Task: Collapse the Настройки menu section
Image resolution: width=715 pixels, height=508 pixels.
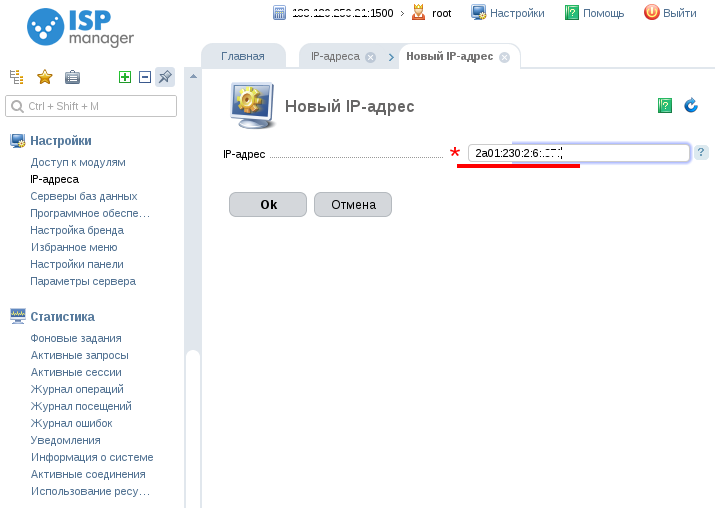Action: coord(61,140)
